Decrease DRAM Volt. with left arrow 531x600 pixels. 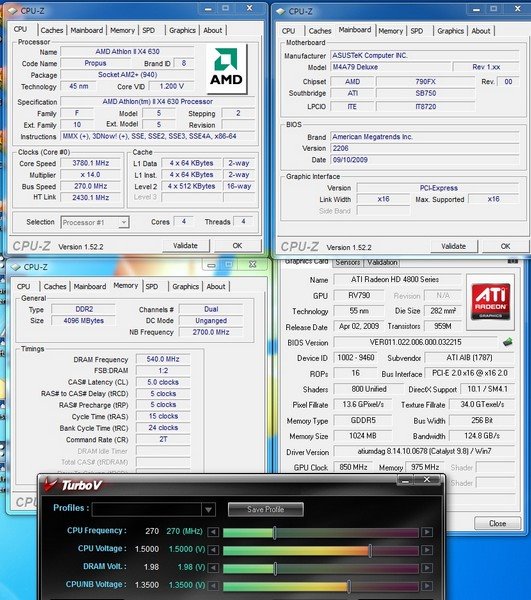pos(213,568)
